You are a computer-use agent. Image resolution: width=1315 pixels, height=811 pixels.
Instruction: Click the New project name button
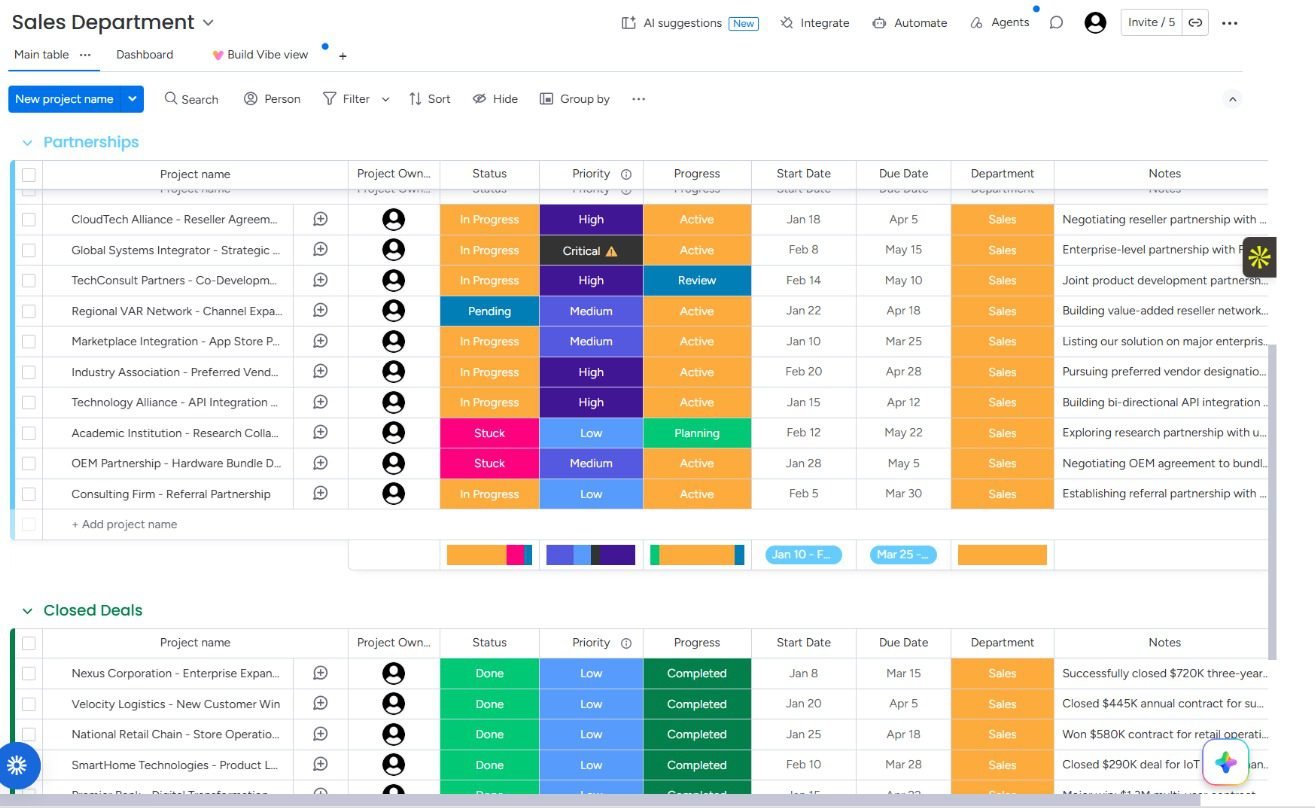point(65,99)
